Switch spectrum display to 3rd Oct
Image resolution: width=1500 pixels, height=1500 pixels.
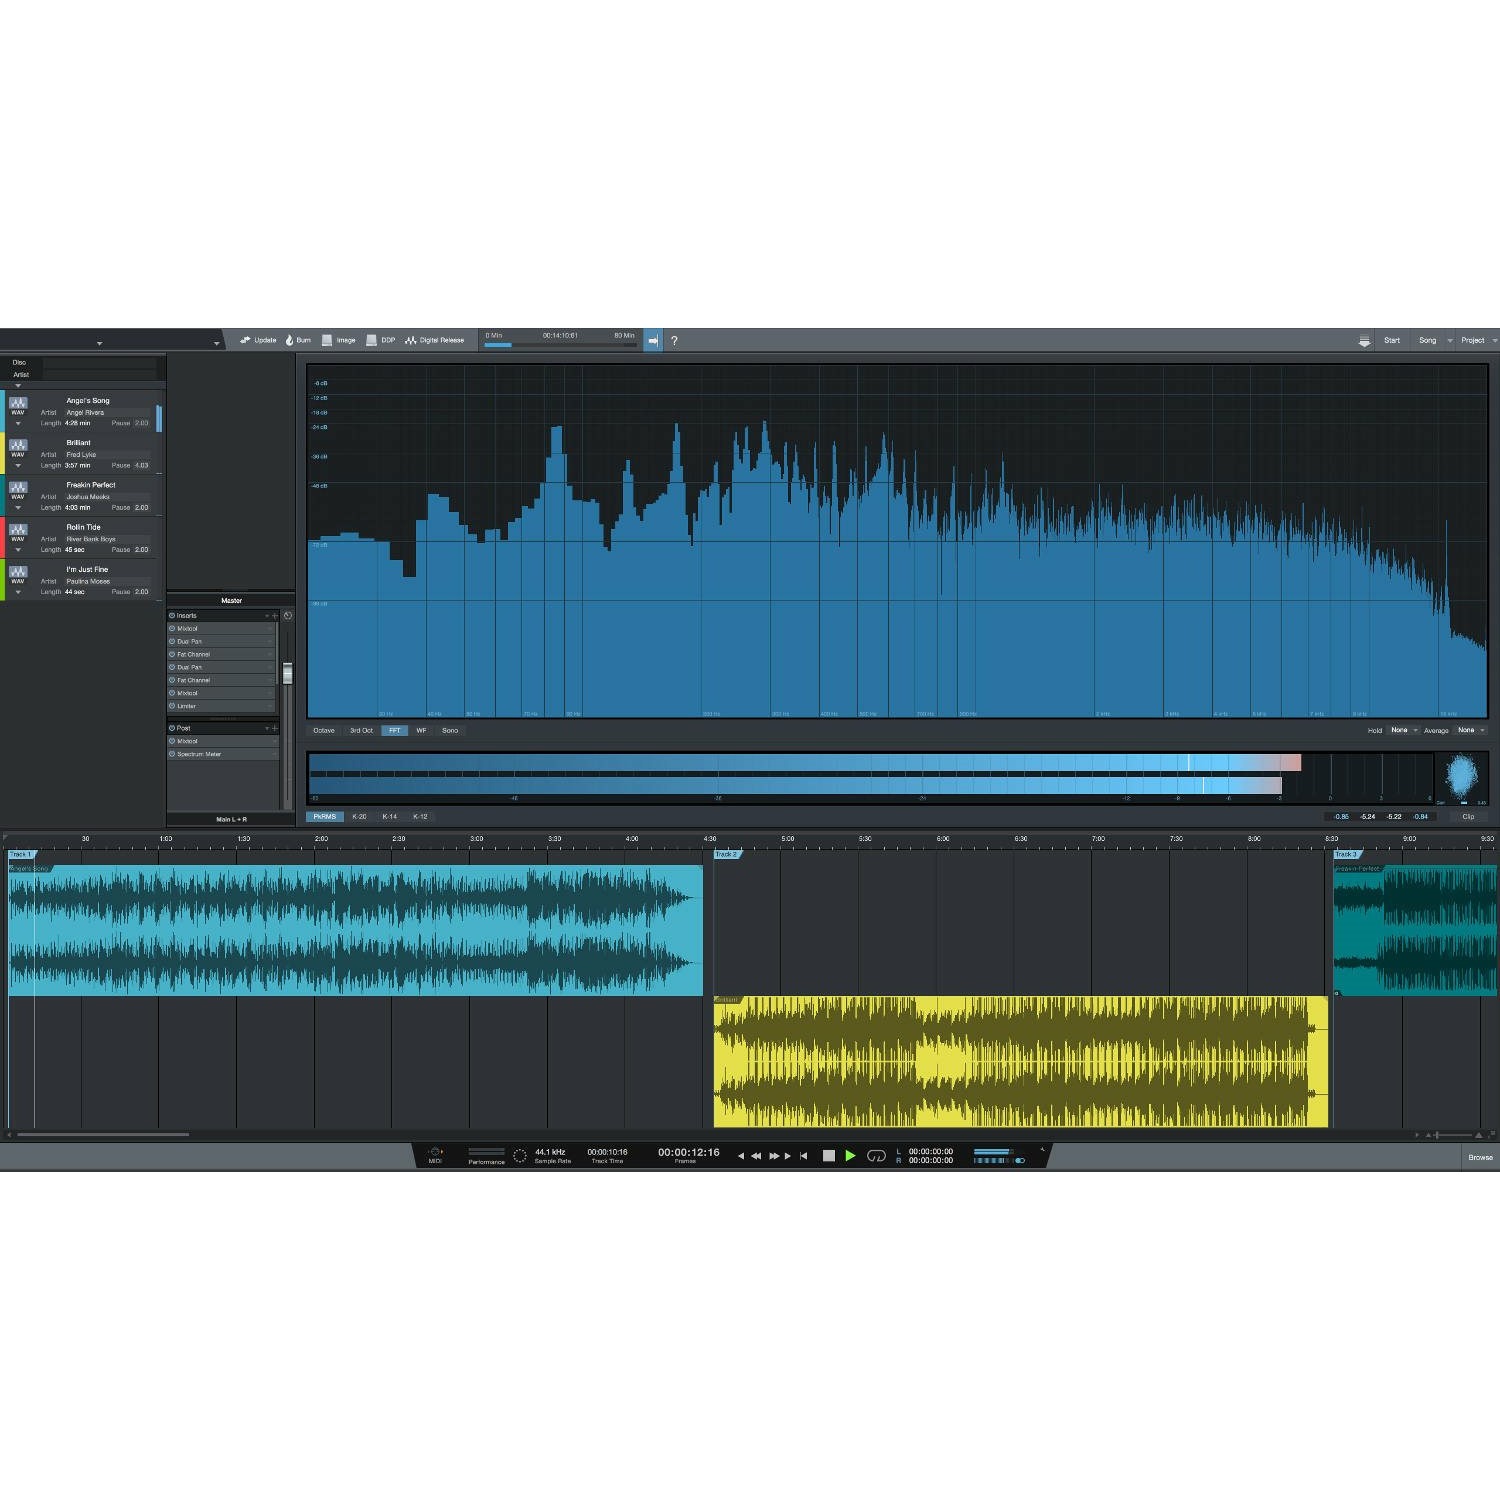pyautogui.click(x=361, y=730)
